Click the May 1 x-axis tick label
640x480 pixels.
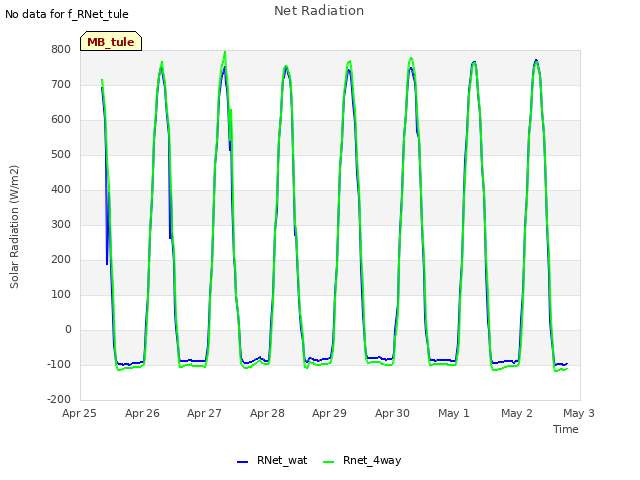[x=454, y=413]
